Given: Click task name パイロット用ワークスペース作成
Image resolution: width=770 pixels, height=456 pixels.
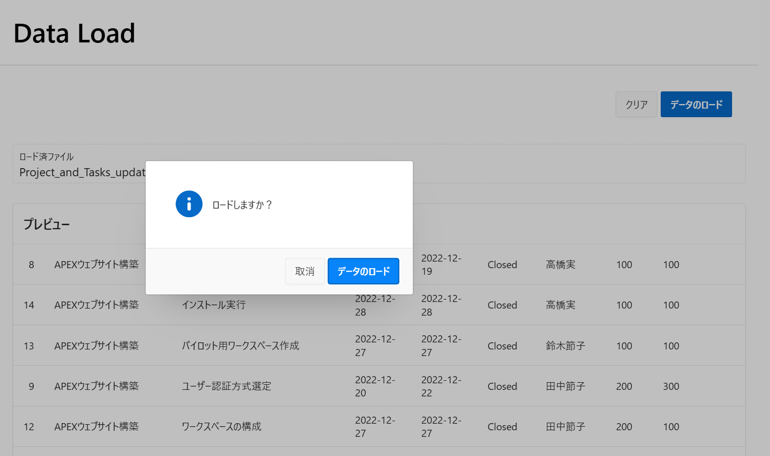Looking at the screenshot, I should 240,346.
